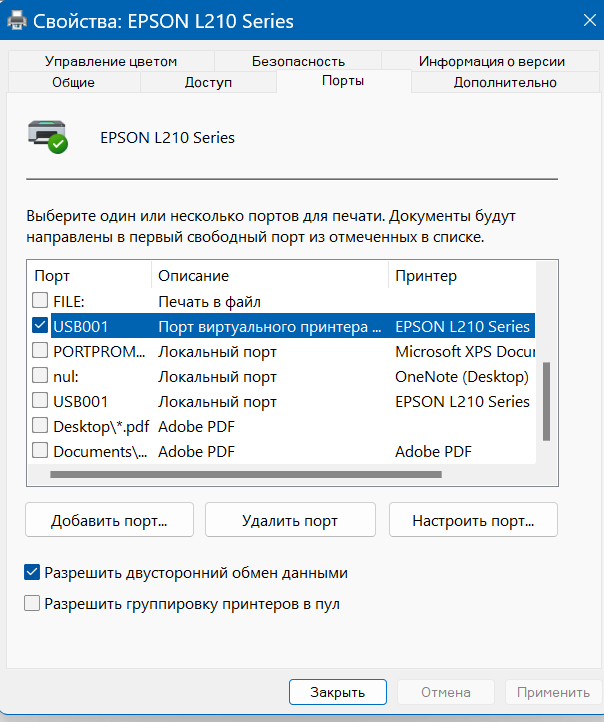Open the Безопасность tab
604x722 pixels.
point(298,61)
